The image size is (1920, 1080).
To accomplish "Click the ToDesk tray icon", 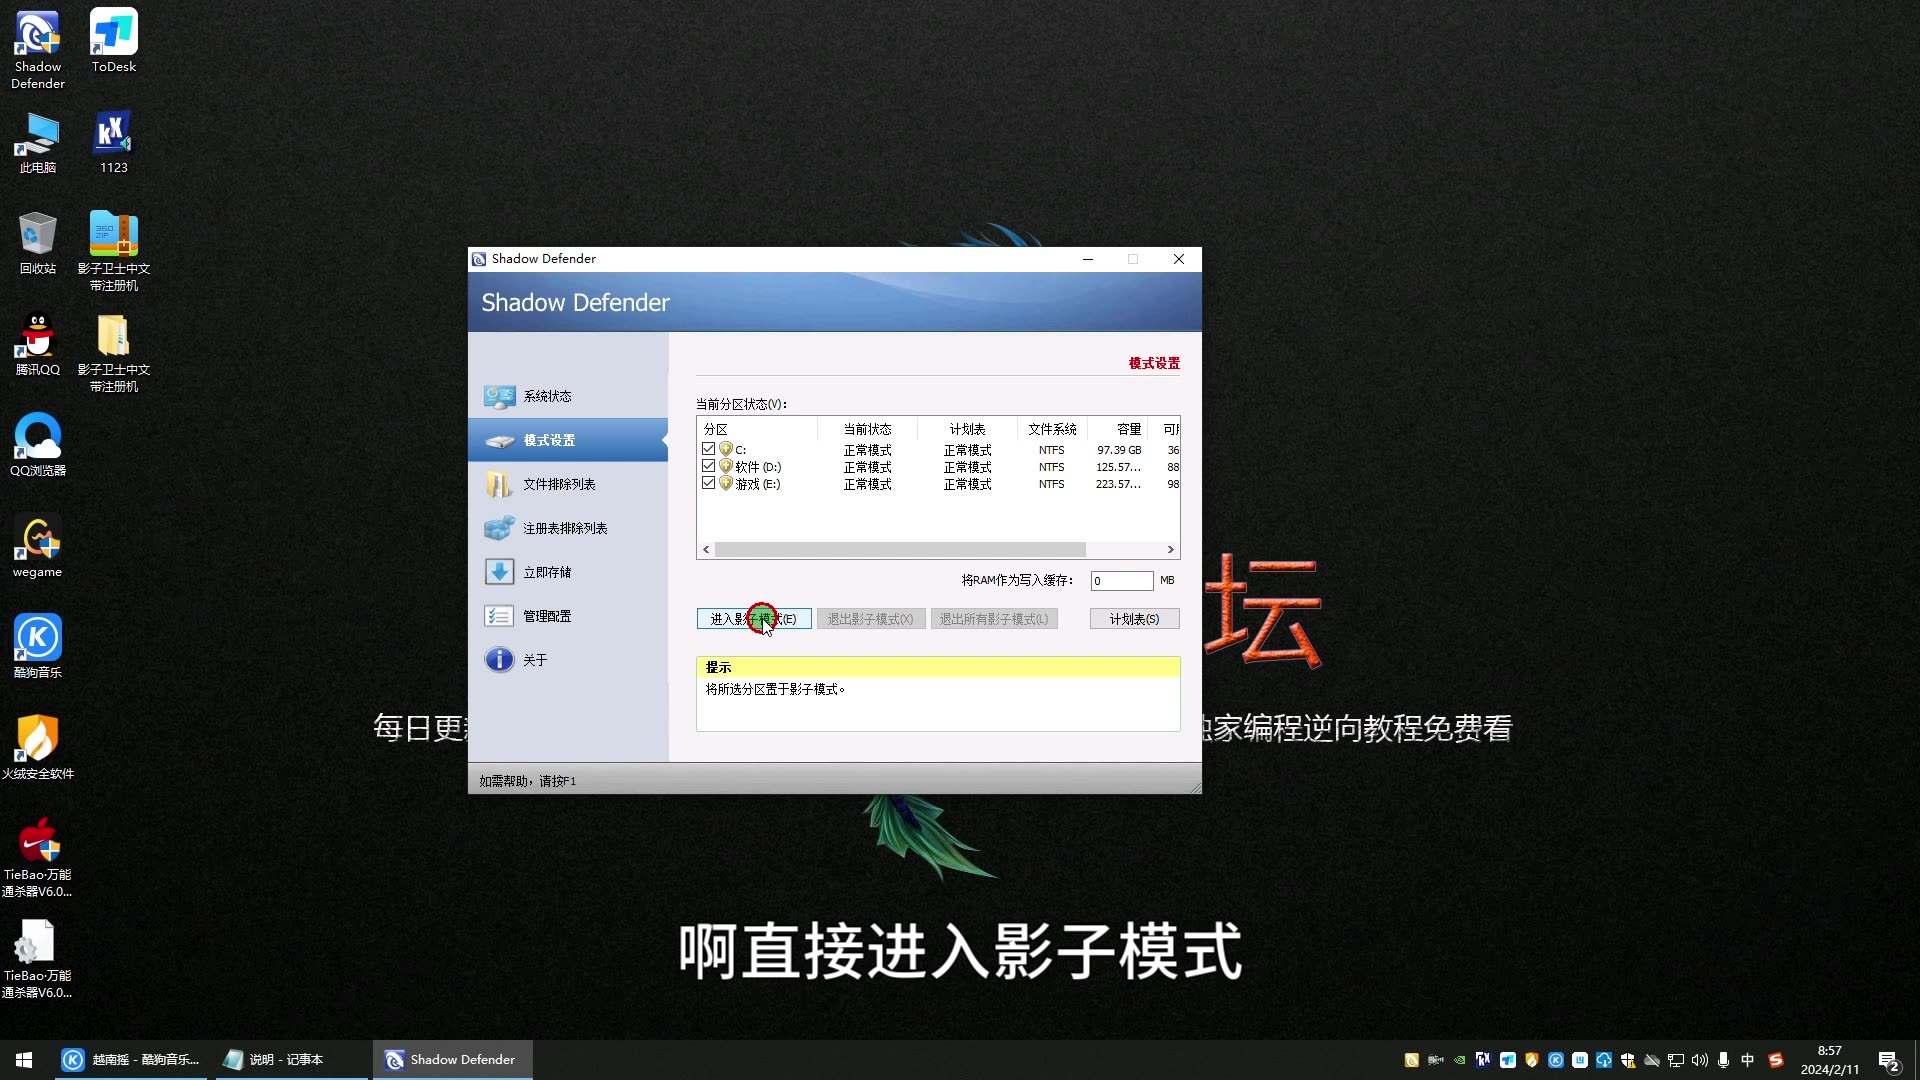I will coord(1508,1060).
